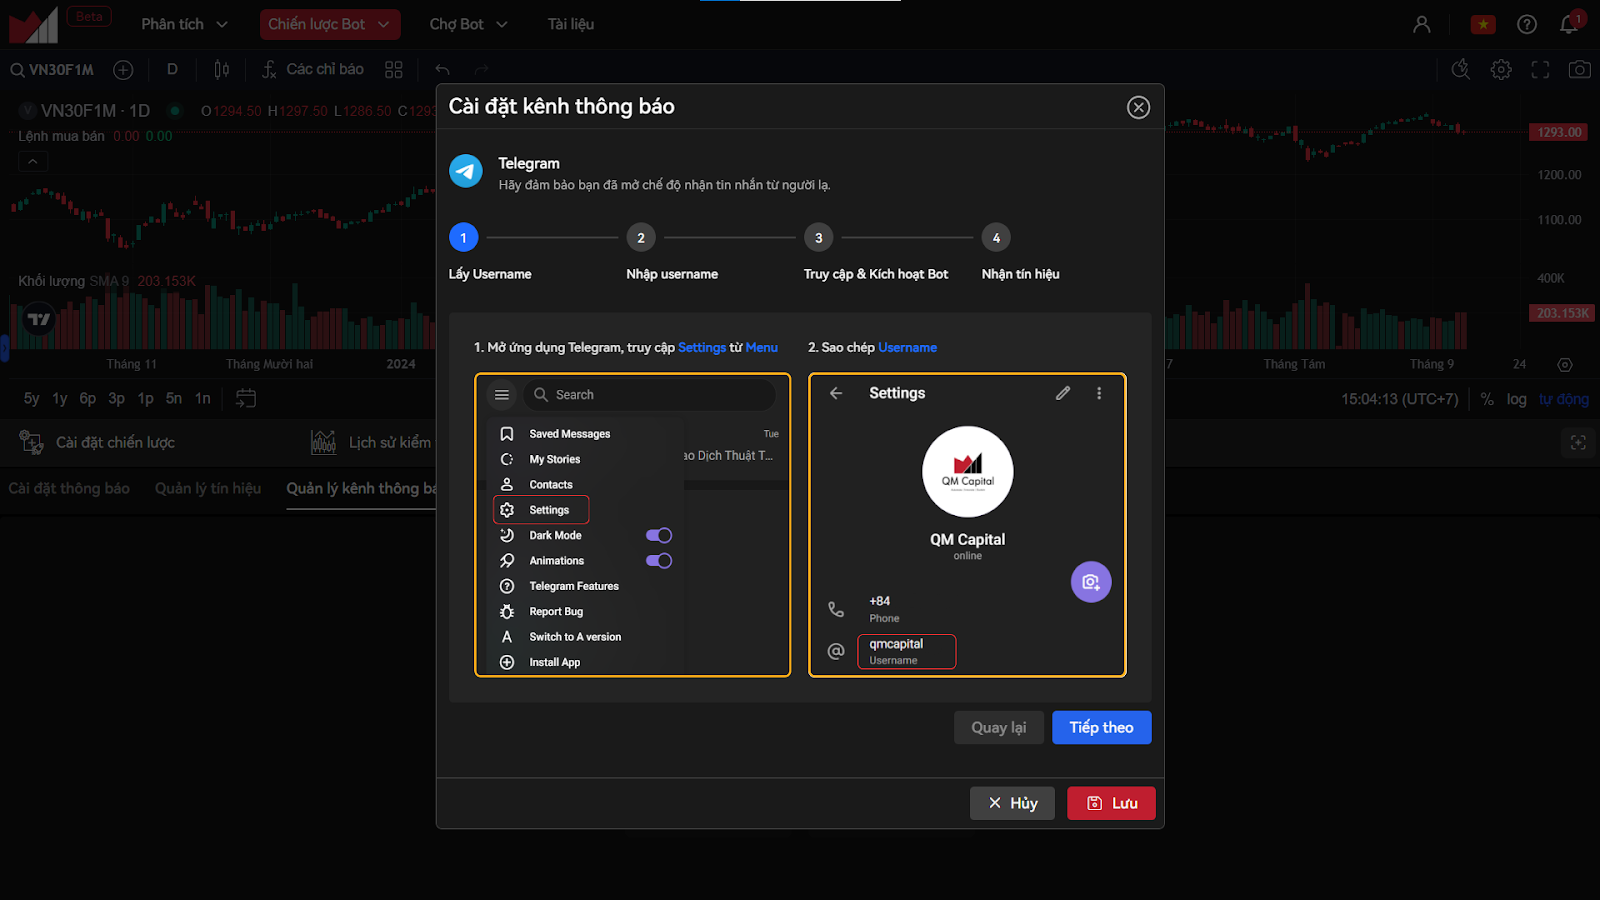Select the 5n time range
Screen dimensions: 1600x900
[x=174, y=398]
